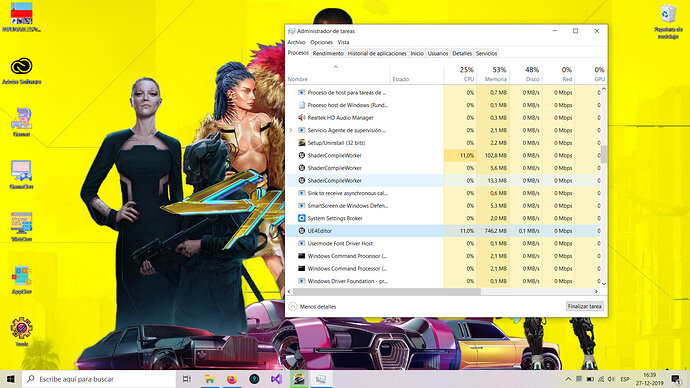This screenshot has height=388, width=690.
Task: Click the horizontal scrollbar thumb in Task Manager
Action: 387,292
